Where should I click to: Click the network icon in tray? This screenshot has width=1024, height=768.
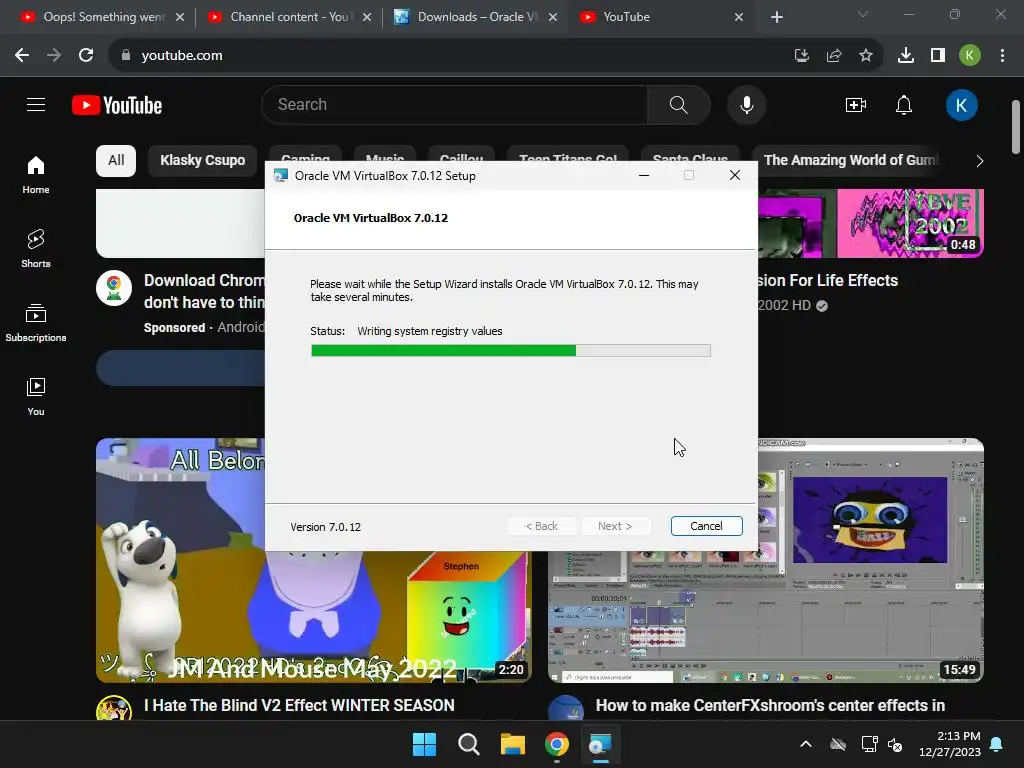click(x=869, y=744)
